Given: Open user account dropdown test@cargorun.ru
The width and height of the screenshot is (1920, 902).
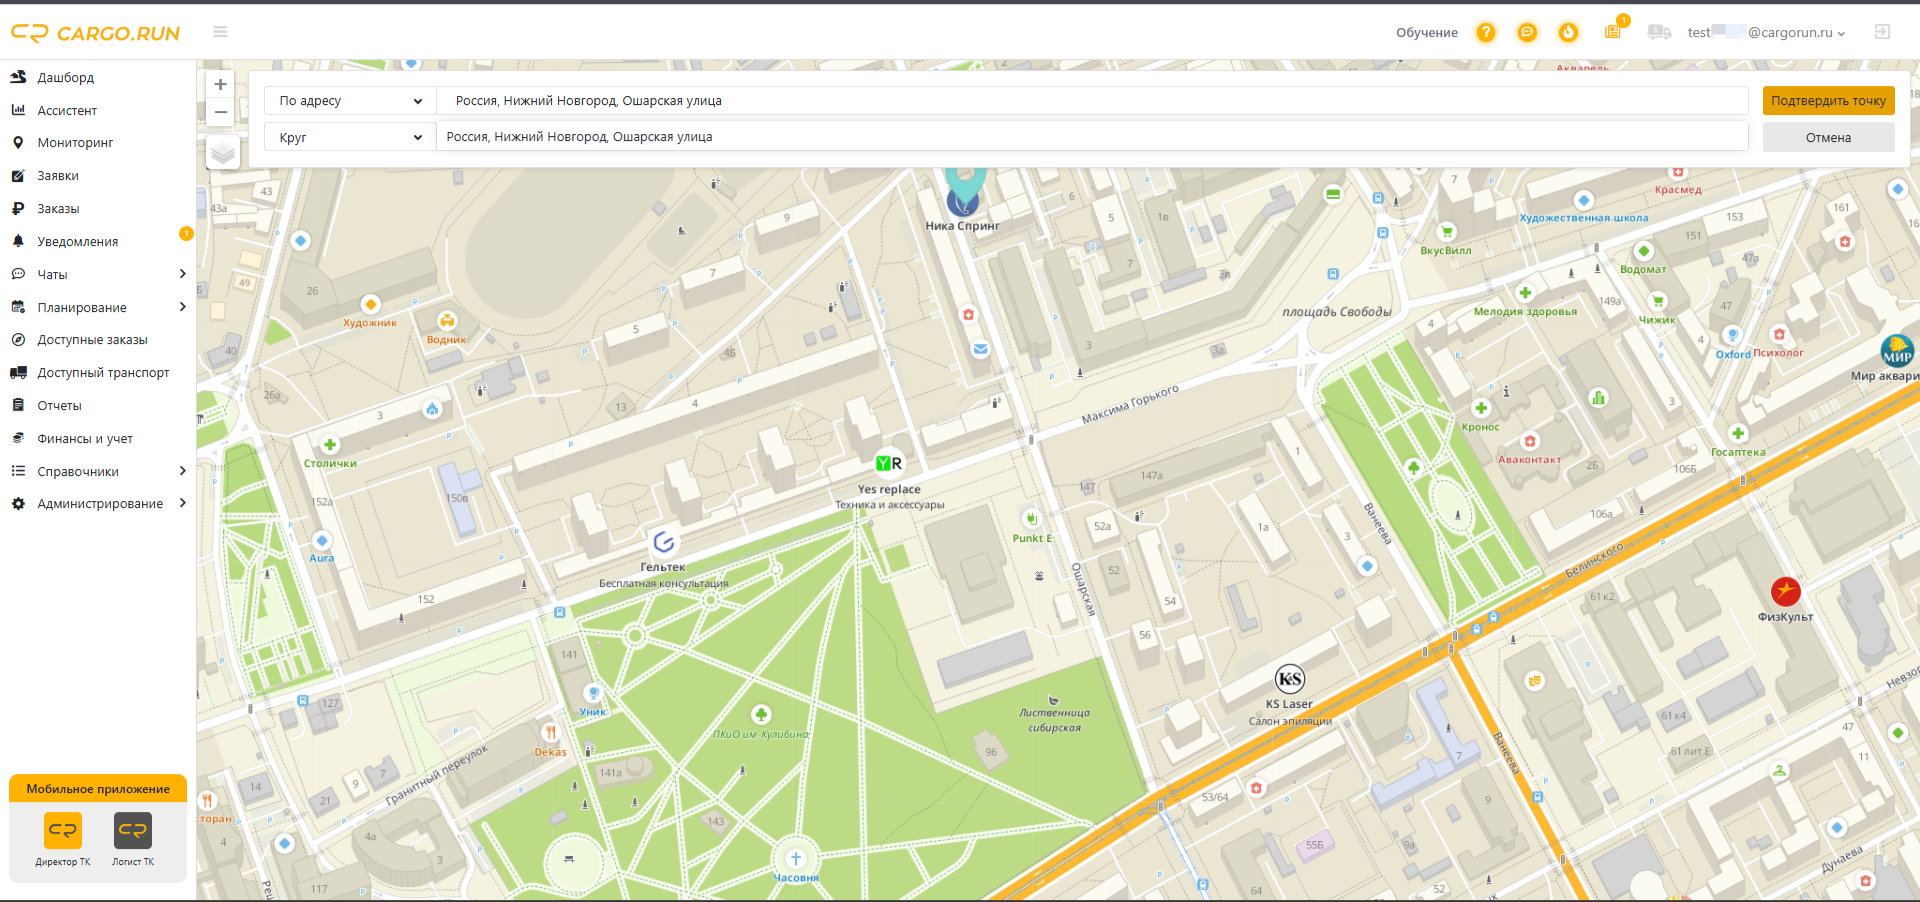Looking at the screenshot, I should pyautogui.click(x=1766, y=32).
